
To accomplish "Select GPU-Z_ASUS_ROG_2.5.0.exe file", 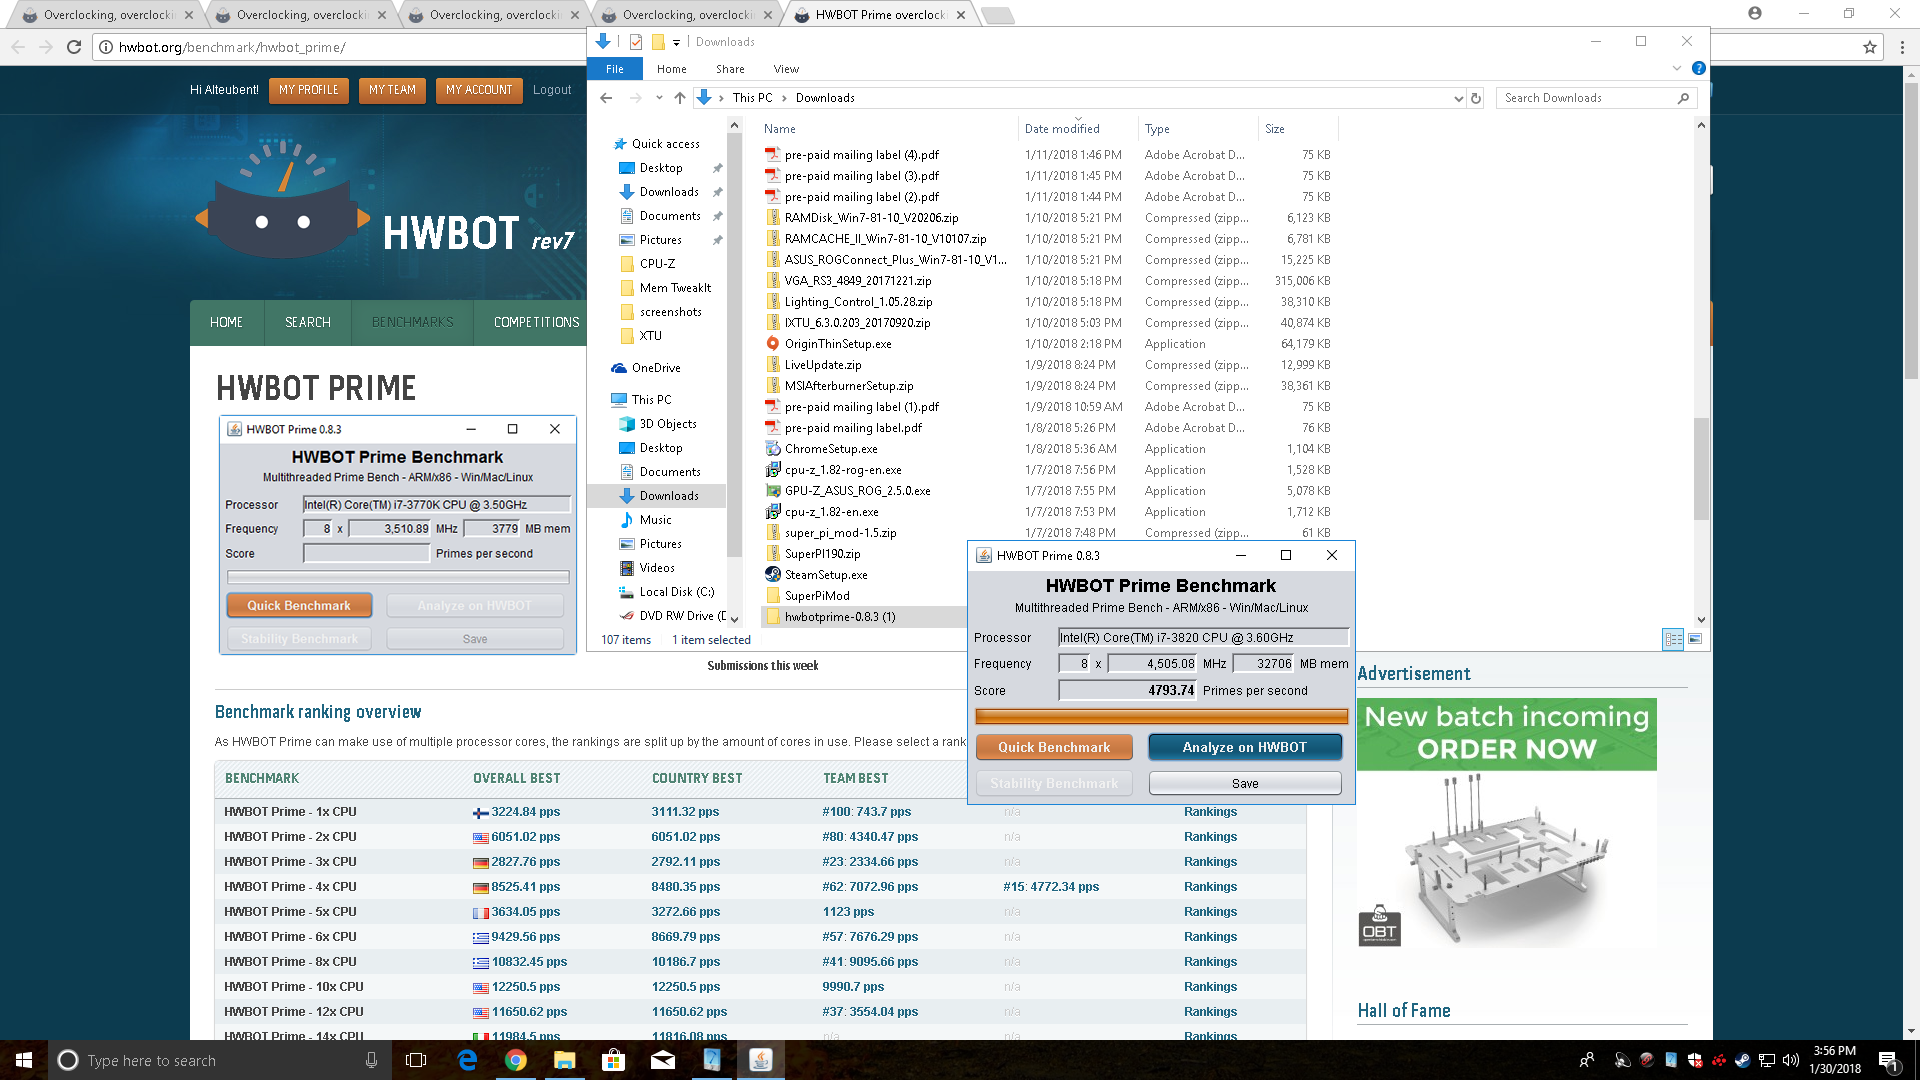I will coord(857,491).
